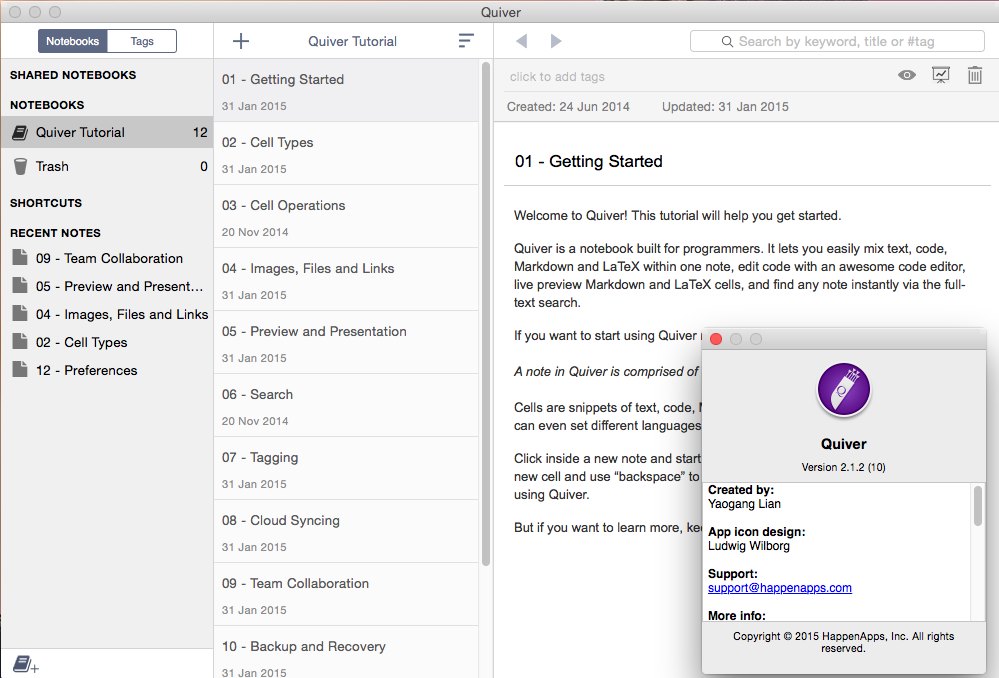The height and width of the screenshot is (678, 999).
Task: Select note 06 - Search
Action: [346, 406]
